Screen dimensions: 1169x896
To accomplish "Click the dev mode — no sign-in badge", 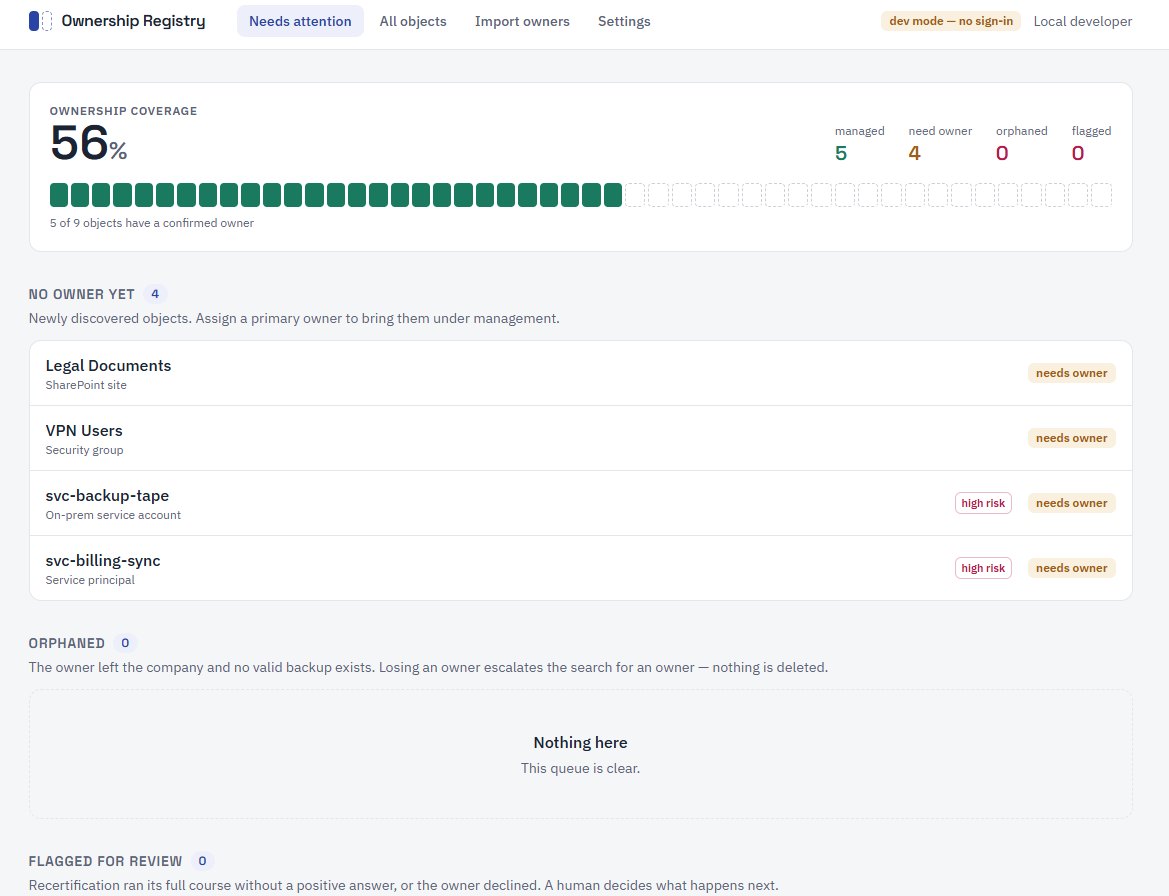I will click(x=951, y=21).
